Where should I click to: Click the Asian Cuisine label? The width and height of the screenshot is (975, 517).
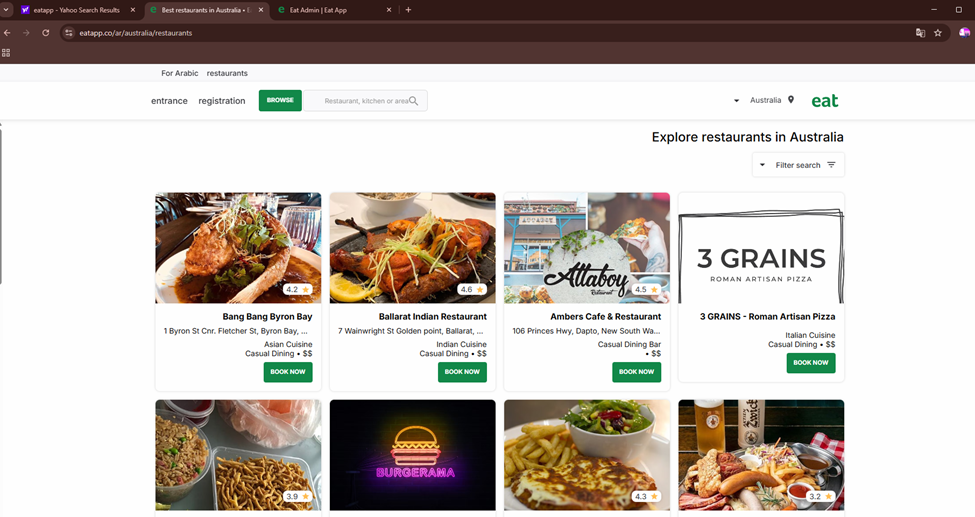tap(288, 345)
